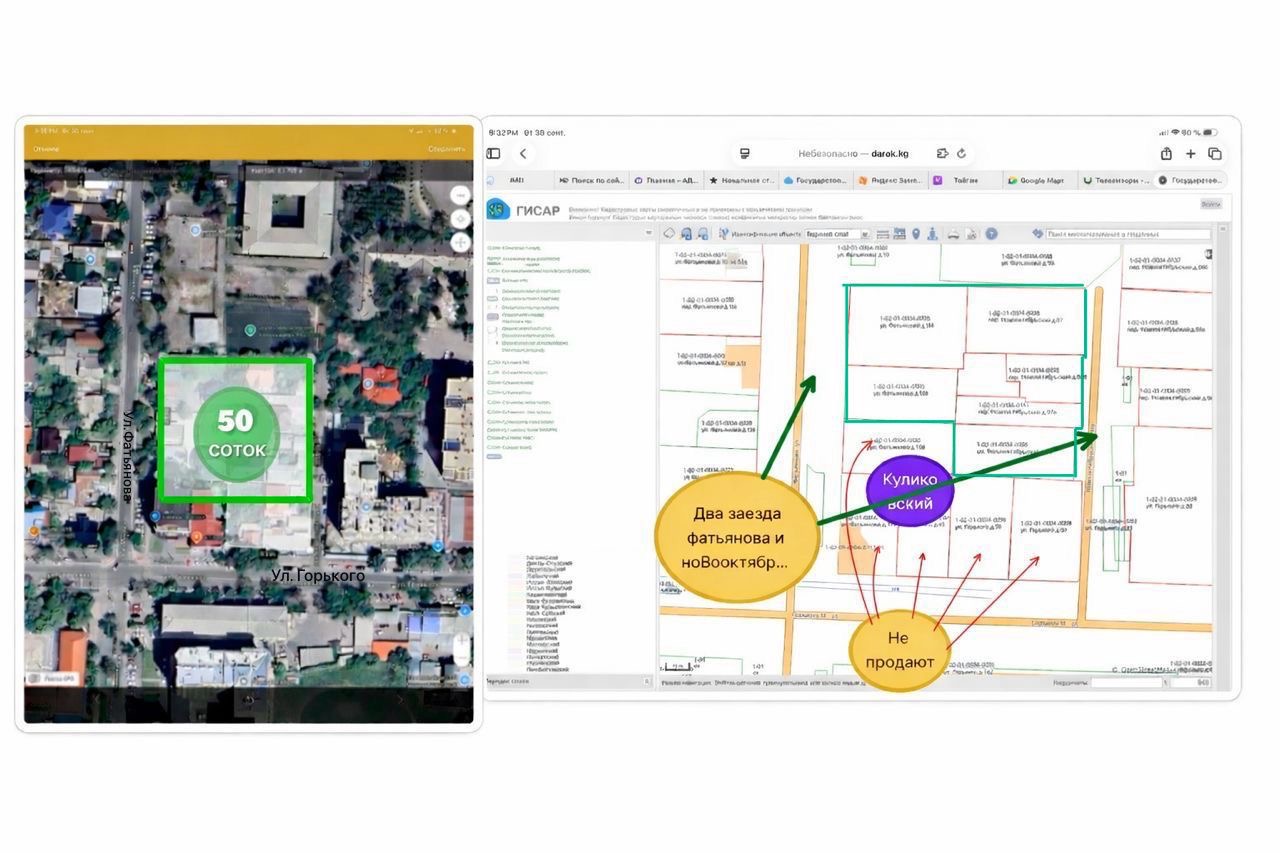Click the Войти login button
Image resolution: width=1280 pixels, height=853 pixels.
1210,203
